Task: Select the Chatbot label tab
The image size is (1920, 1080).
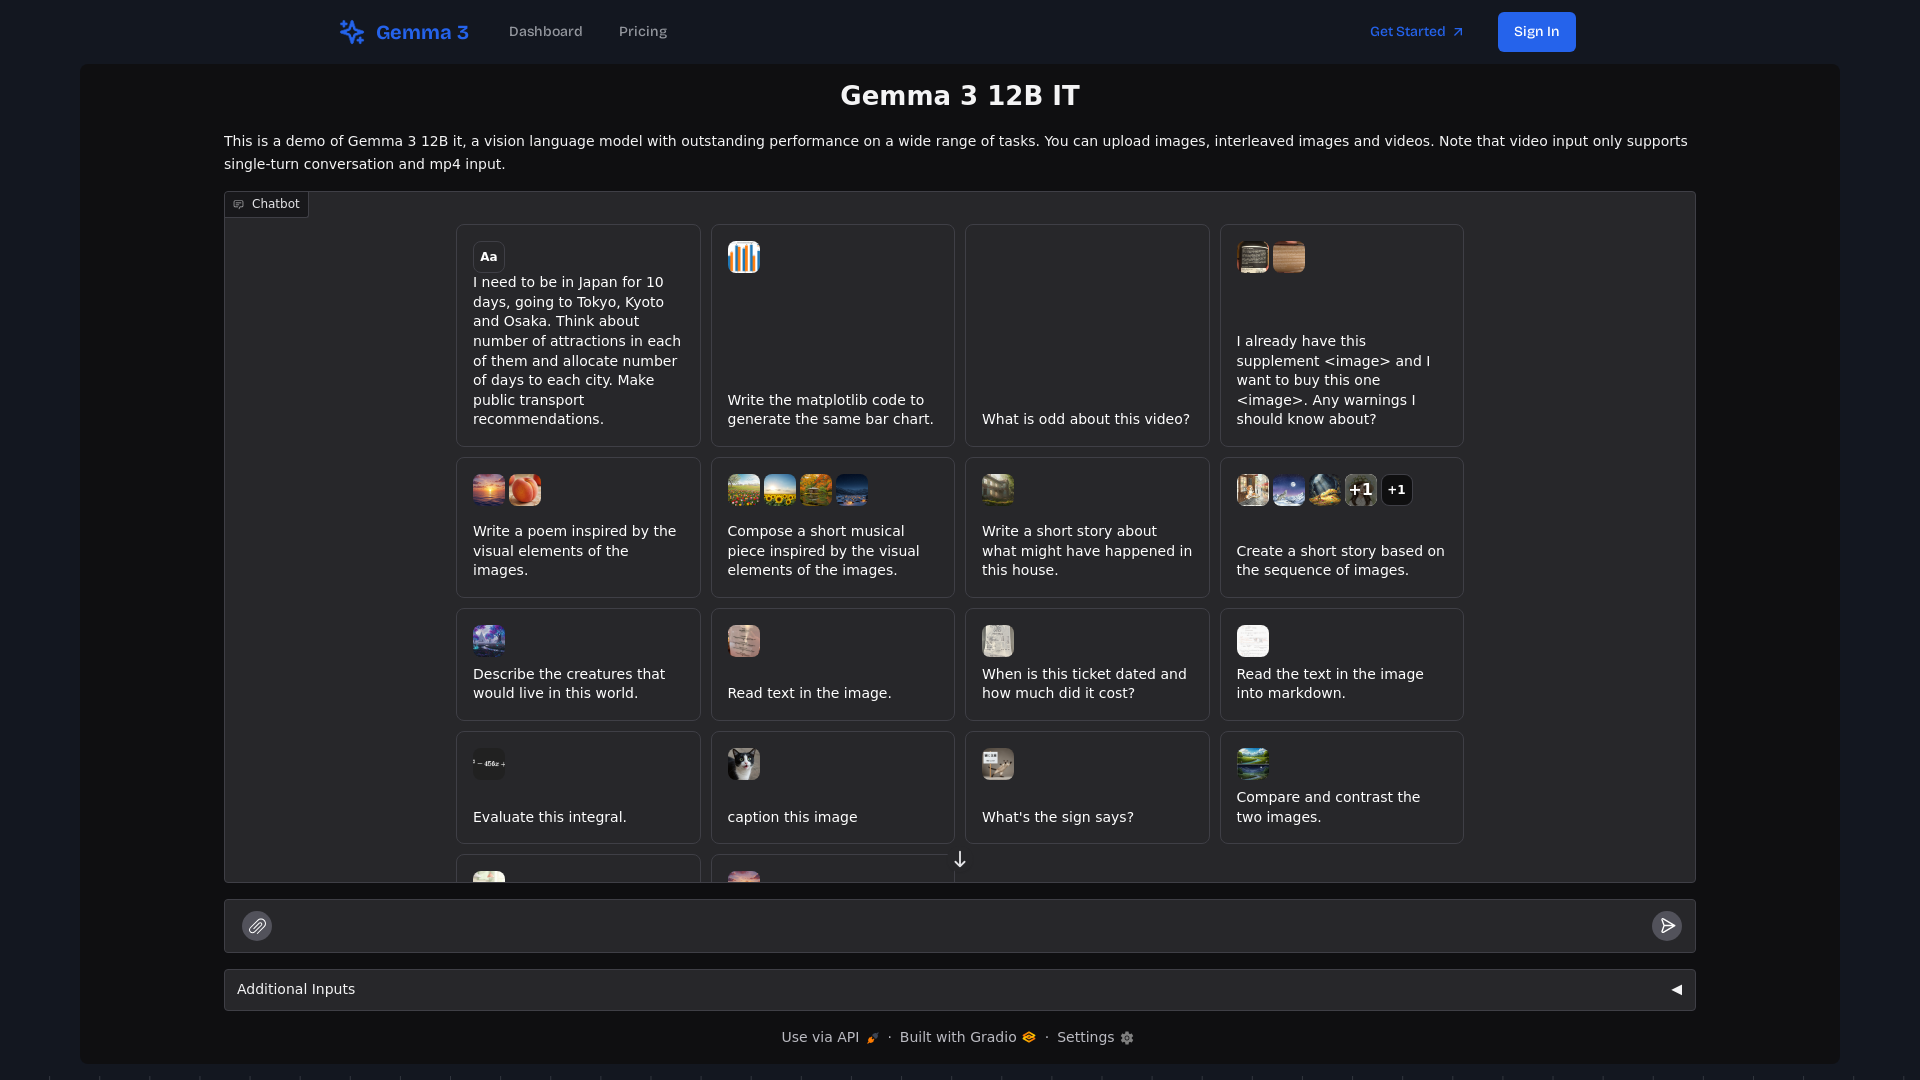Action: tap(266, 204)
